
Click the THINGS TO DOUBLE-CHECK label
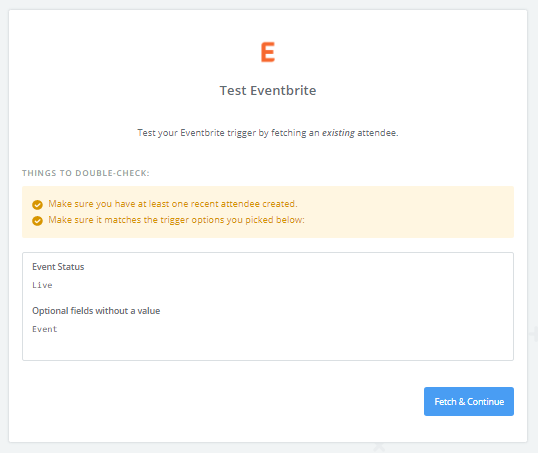(x=86, y=173)
